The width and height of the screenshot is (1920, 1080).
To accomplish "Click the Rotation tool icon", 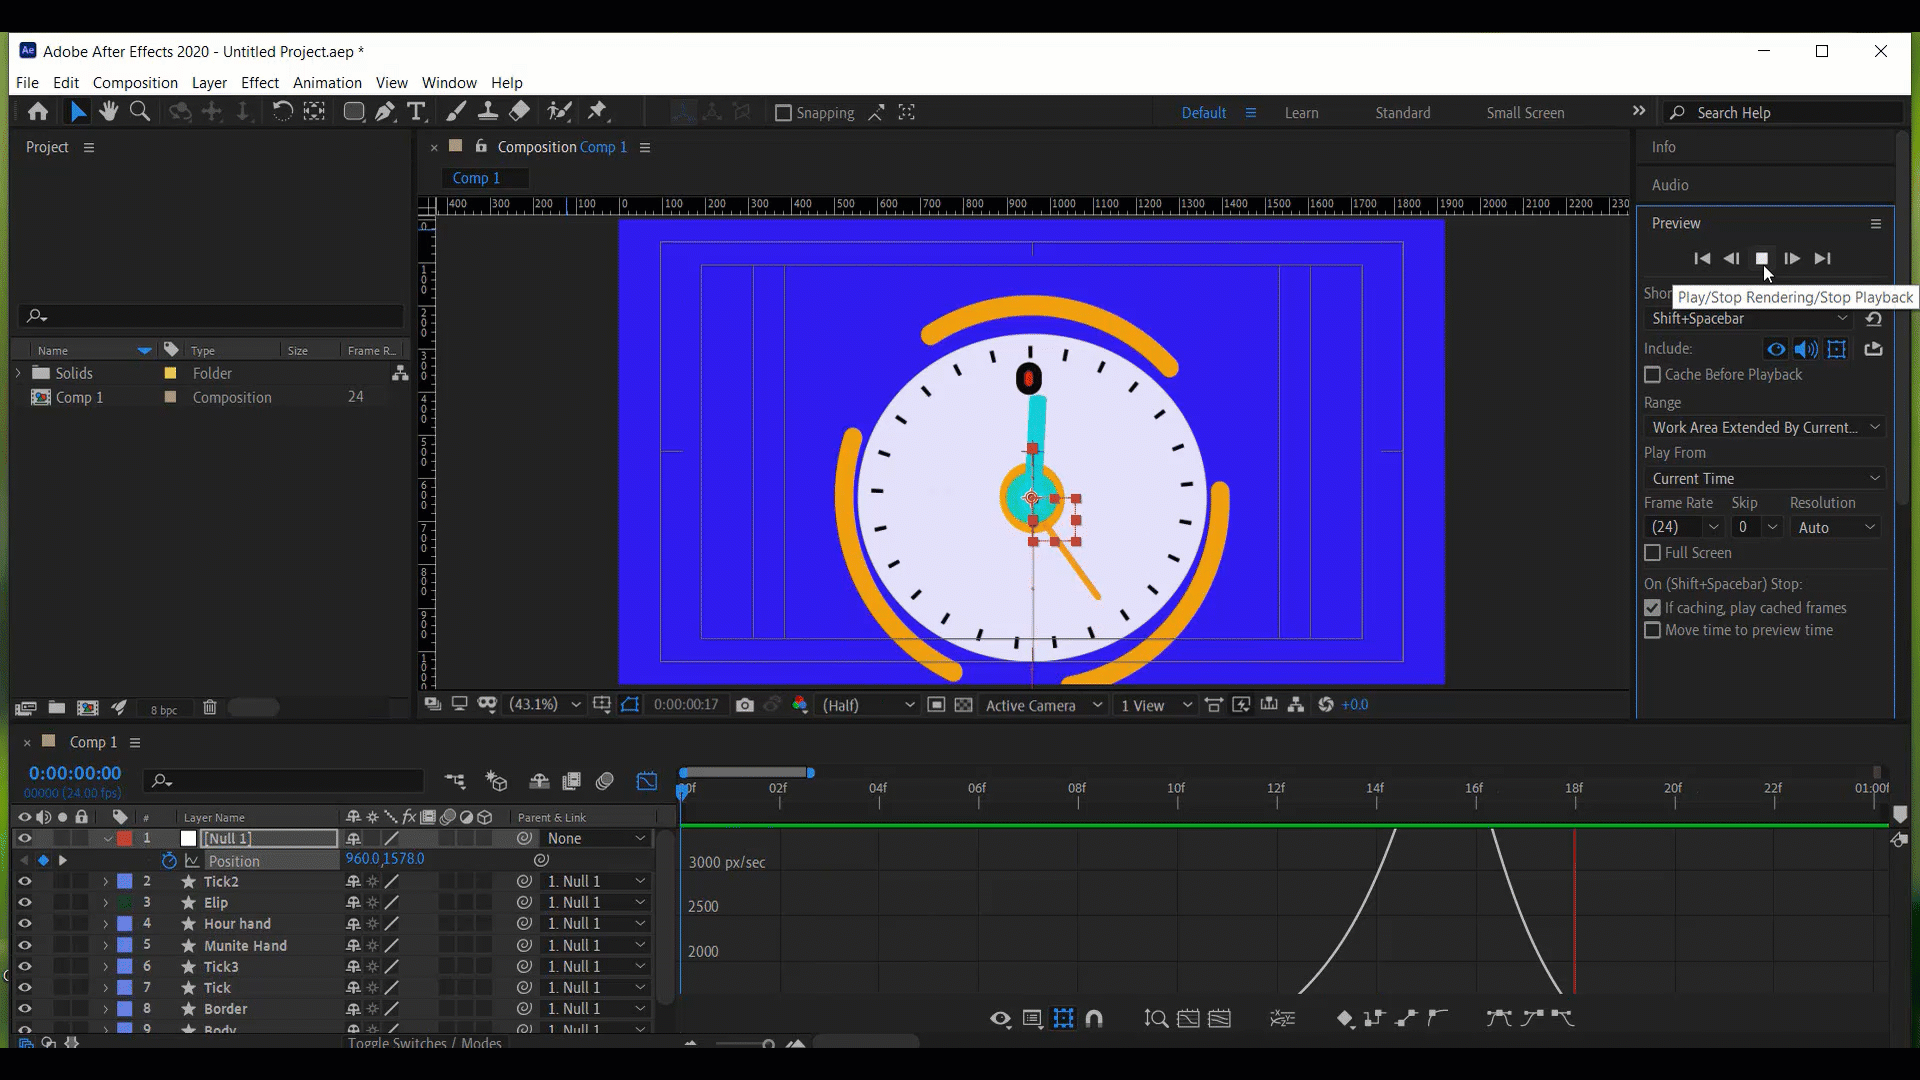I will pyautogui.click(x=282, y=112).
